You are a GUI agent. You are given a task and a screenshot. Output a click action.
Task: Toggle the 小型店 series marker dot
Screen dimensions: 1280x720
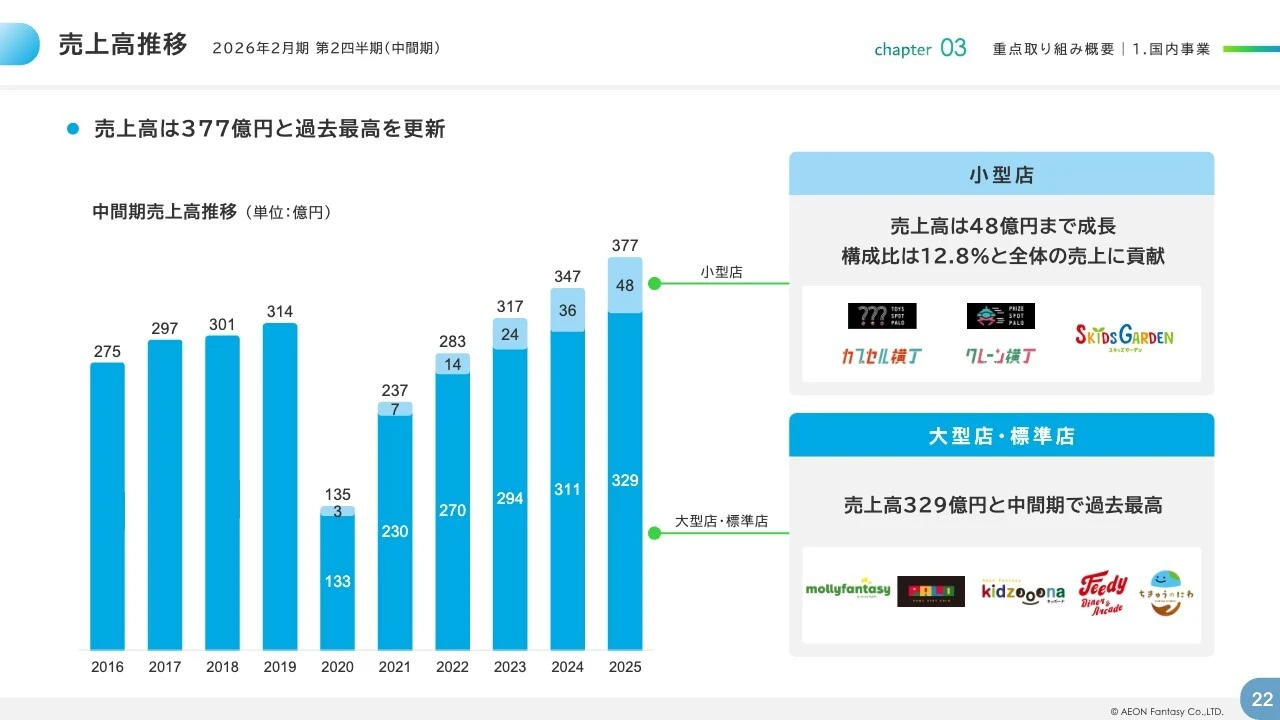tap(653, 284)
